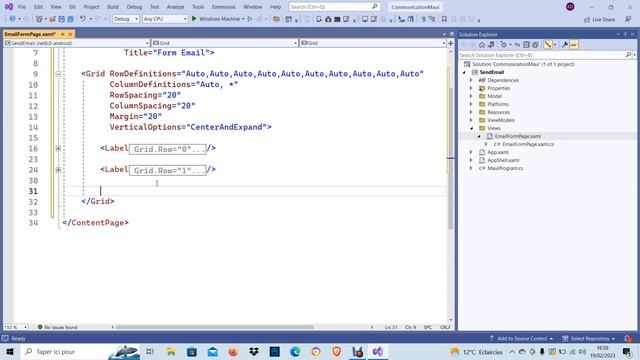Screen dimensions: 640x360
Task: Click No issues found indicator
Action: click(58, 327)
